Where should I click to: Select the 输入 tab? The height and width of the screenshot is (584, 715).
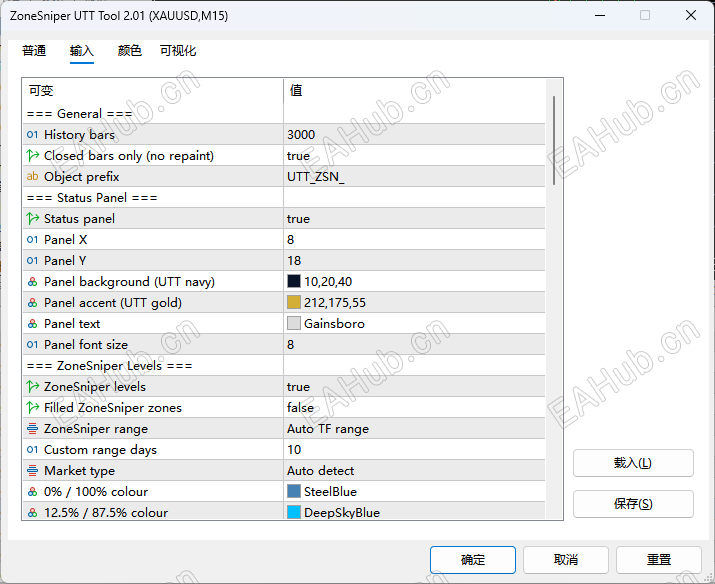point(82,51)
